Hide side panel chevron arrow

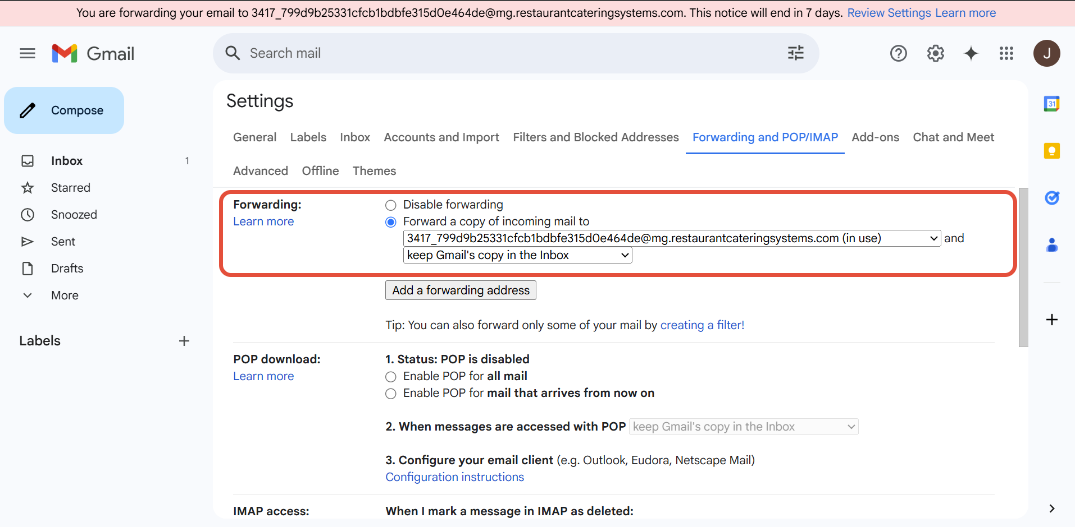click(x=1052, y=508)
